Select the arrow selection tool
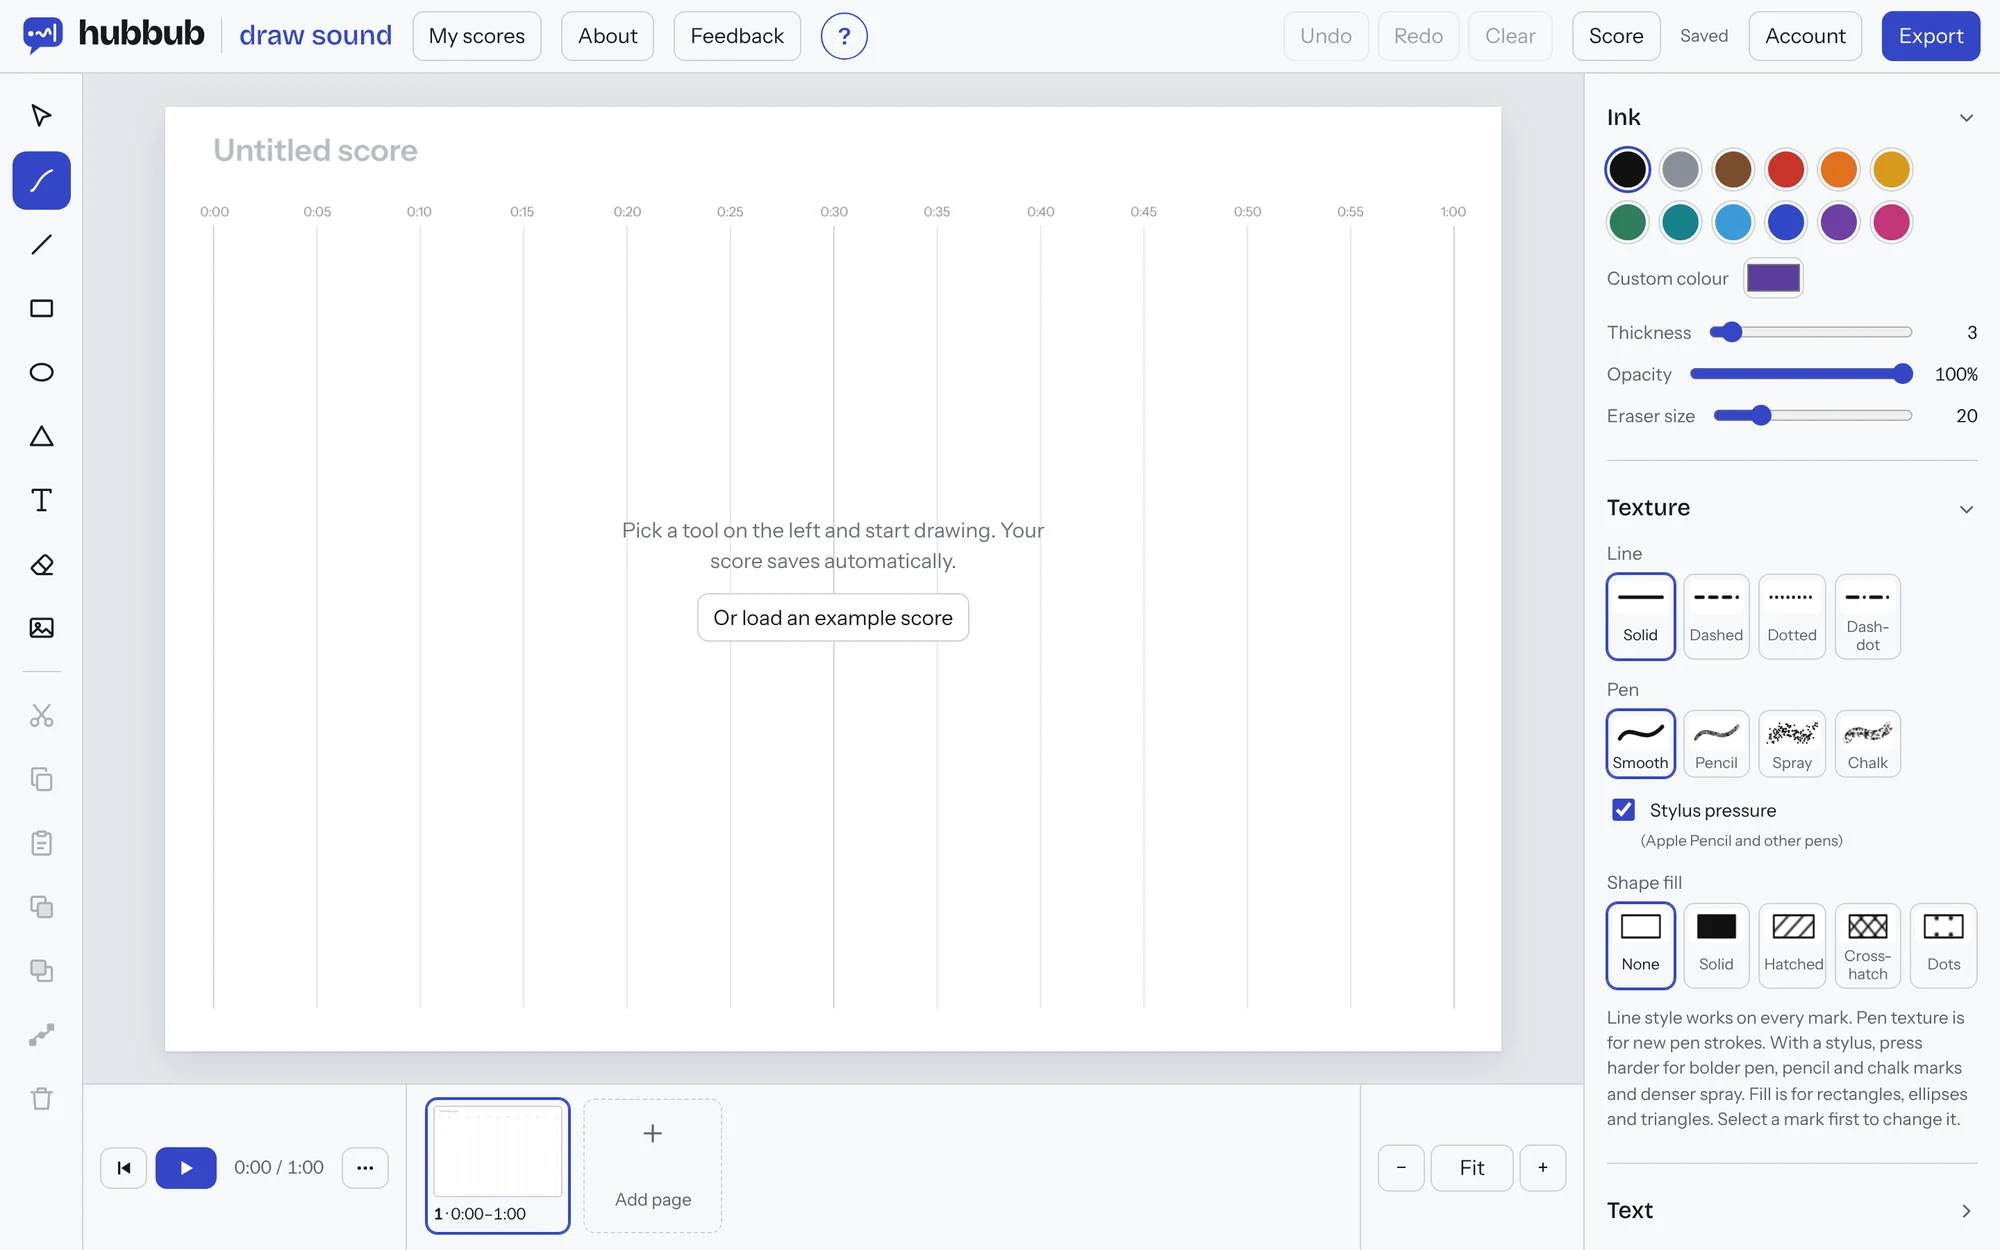2000x1250 pixels. click(x=41, y=116)
